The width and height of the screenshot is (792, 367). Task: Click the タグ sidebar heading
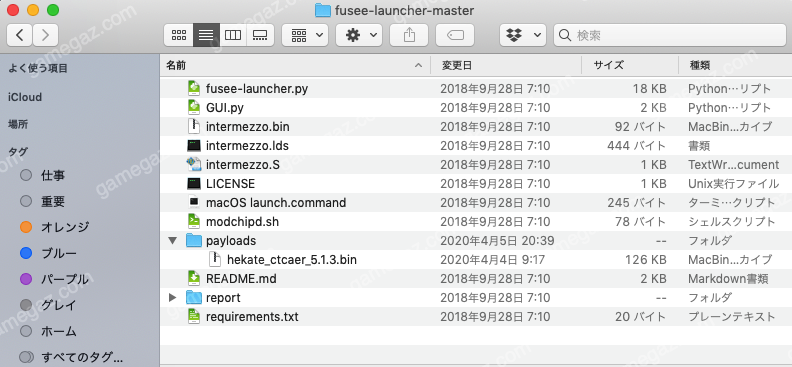point(18,151)
